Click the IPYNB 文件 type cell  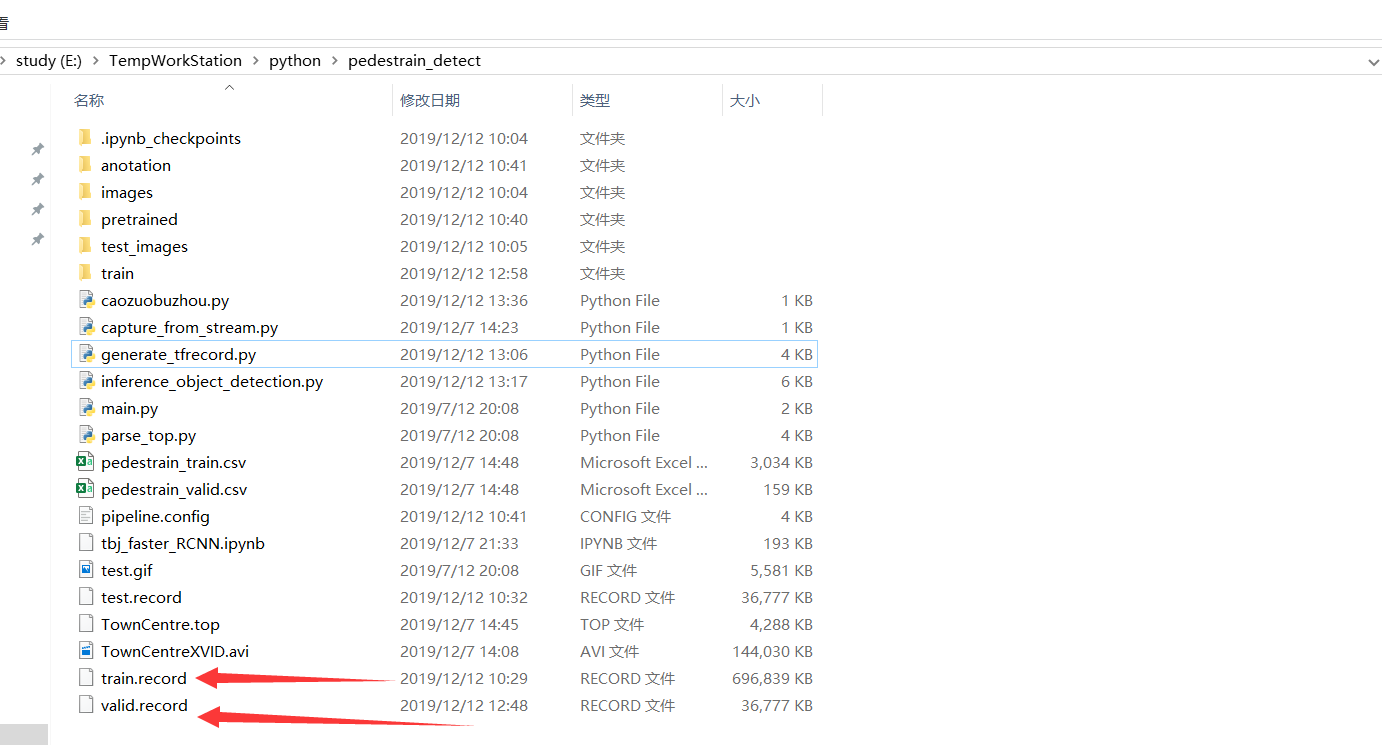tap(618, 543)
